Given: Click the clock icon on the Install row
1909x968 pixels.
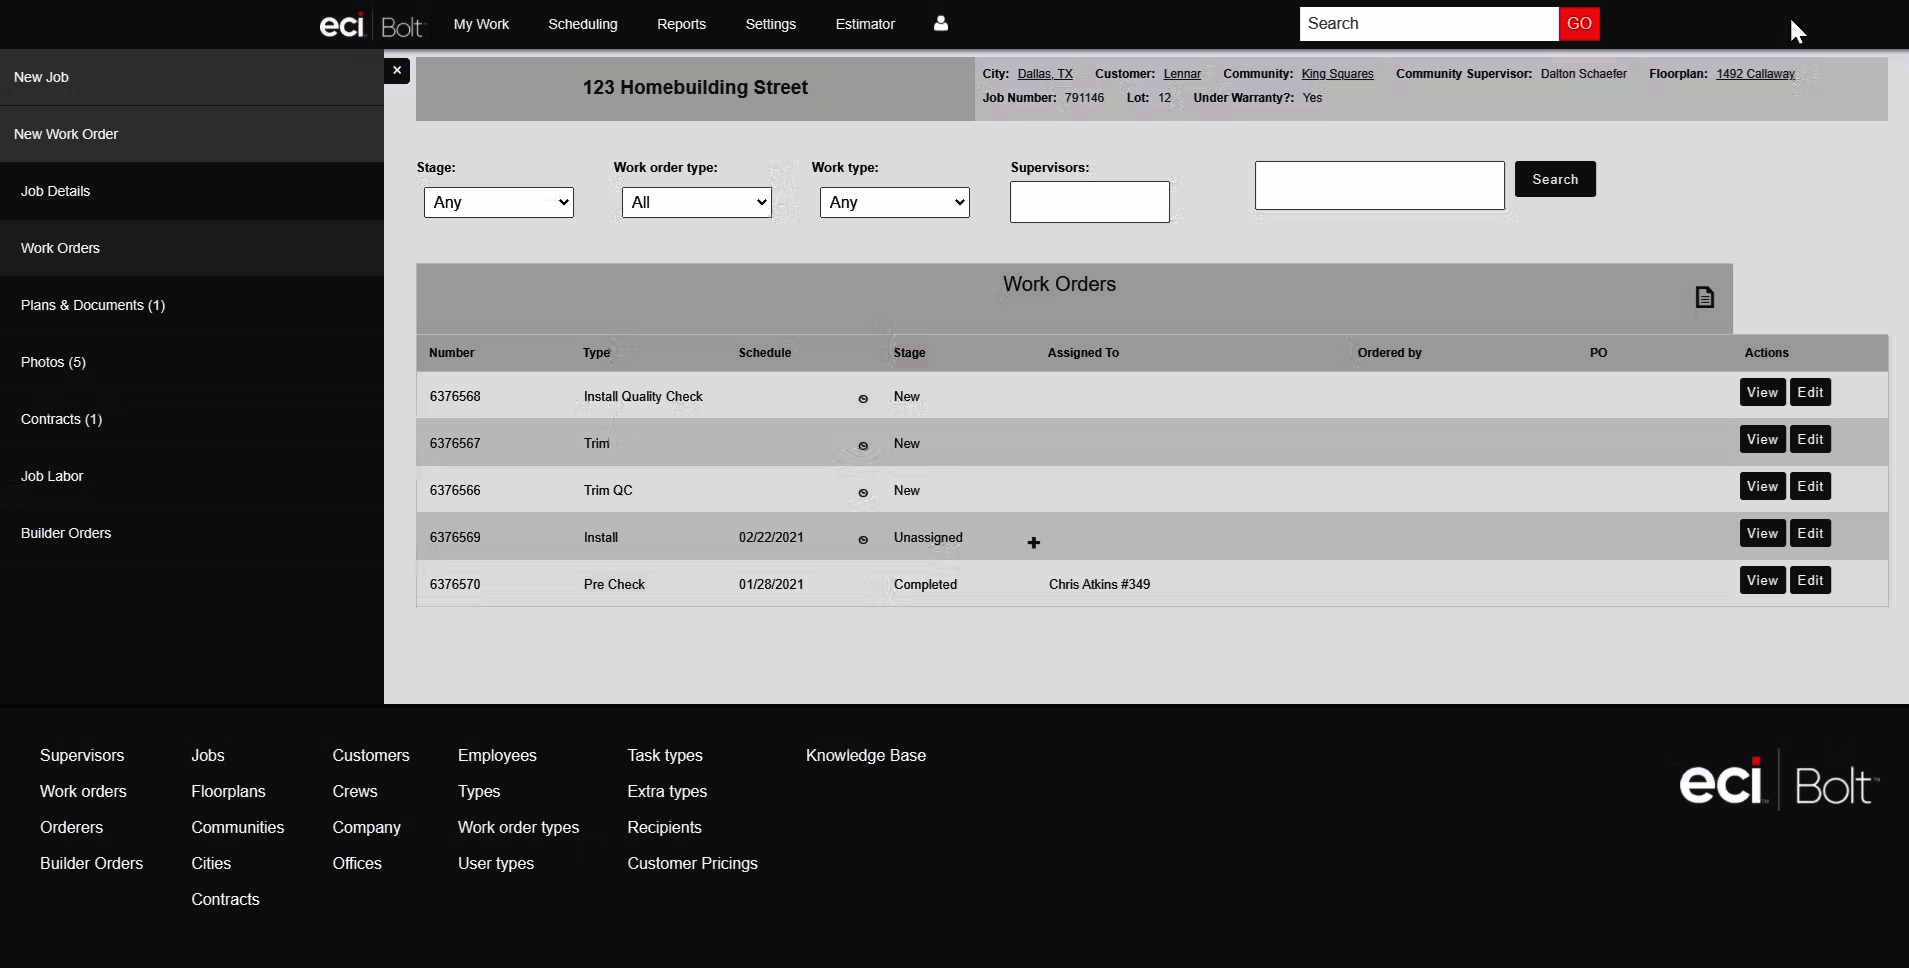Looking at the screenshot, I should coord(862,539).
